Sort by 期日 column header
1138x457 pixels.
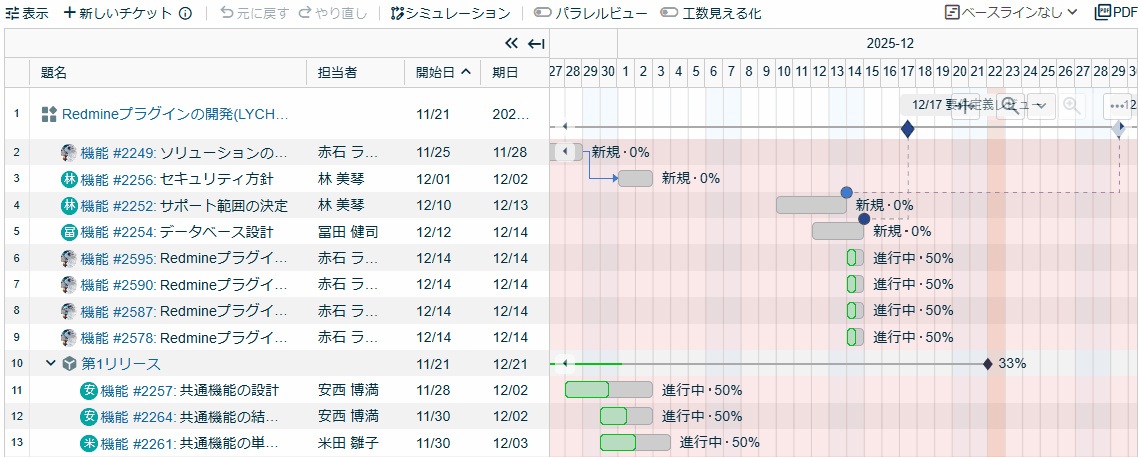(505, 73)
